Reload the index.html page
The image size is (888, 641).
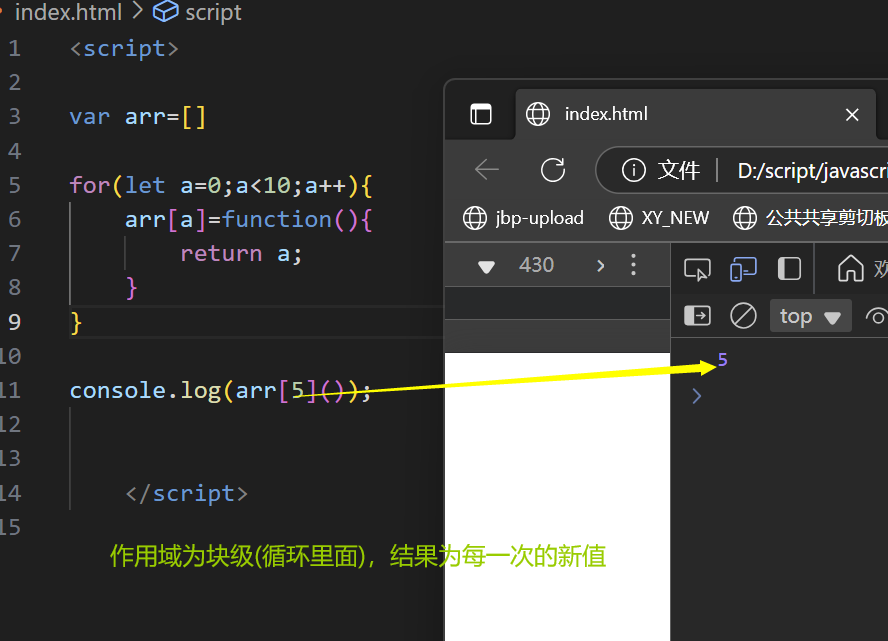[x=553, y=170]
